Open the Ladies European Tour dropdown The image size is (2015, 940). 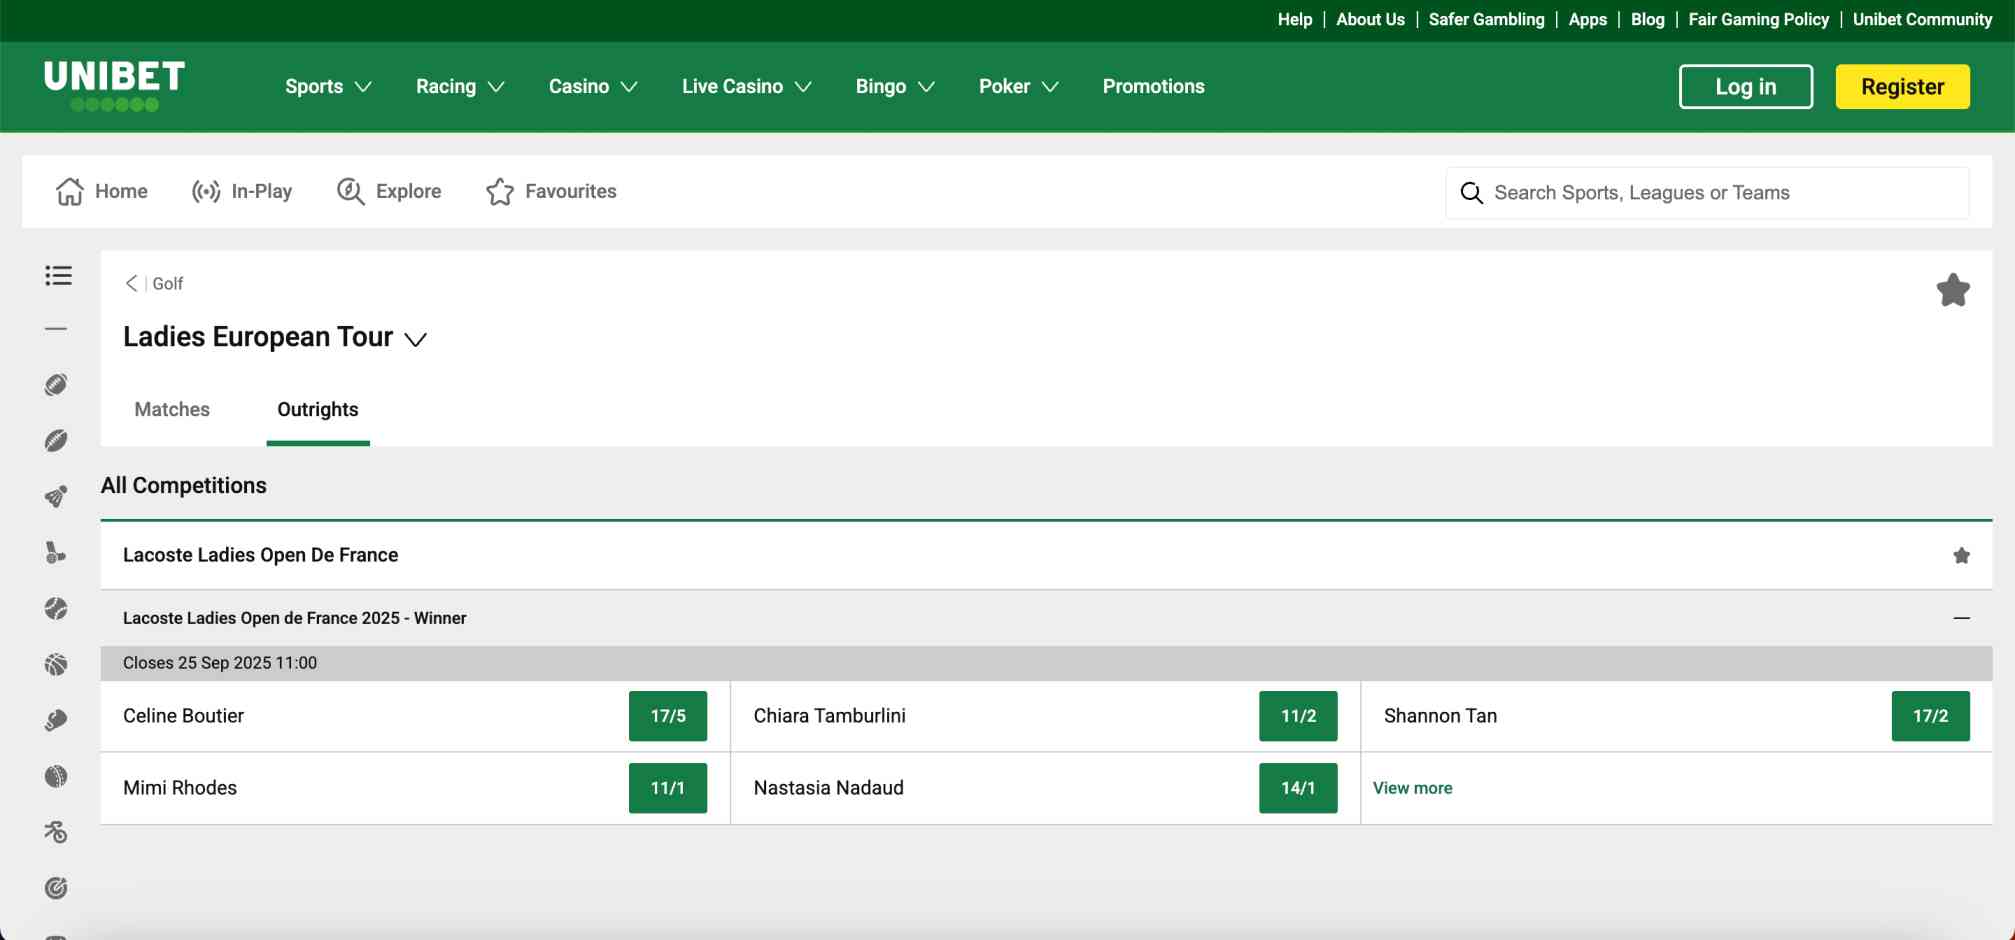[416, 339]
